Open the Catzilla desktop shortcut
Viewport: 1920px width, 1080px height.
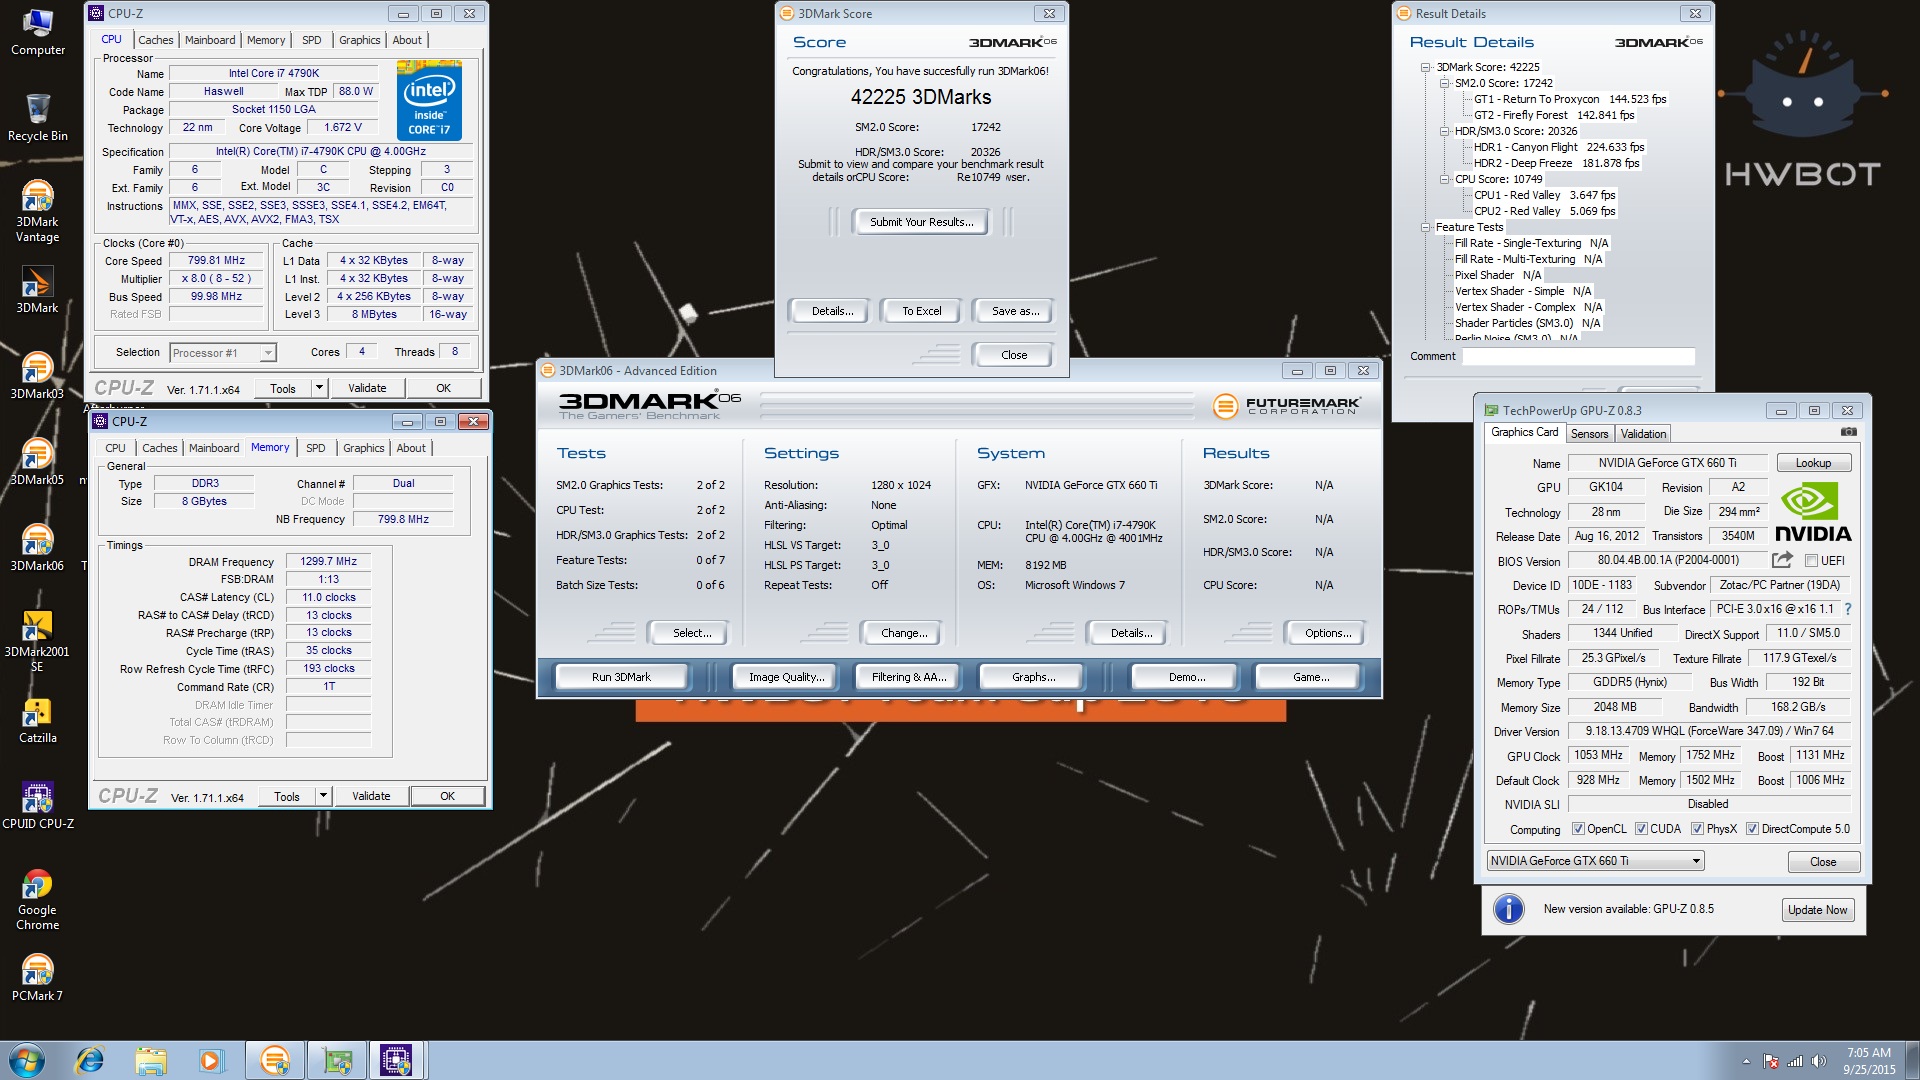click(x=37, y=720)
